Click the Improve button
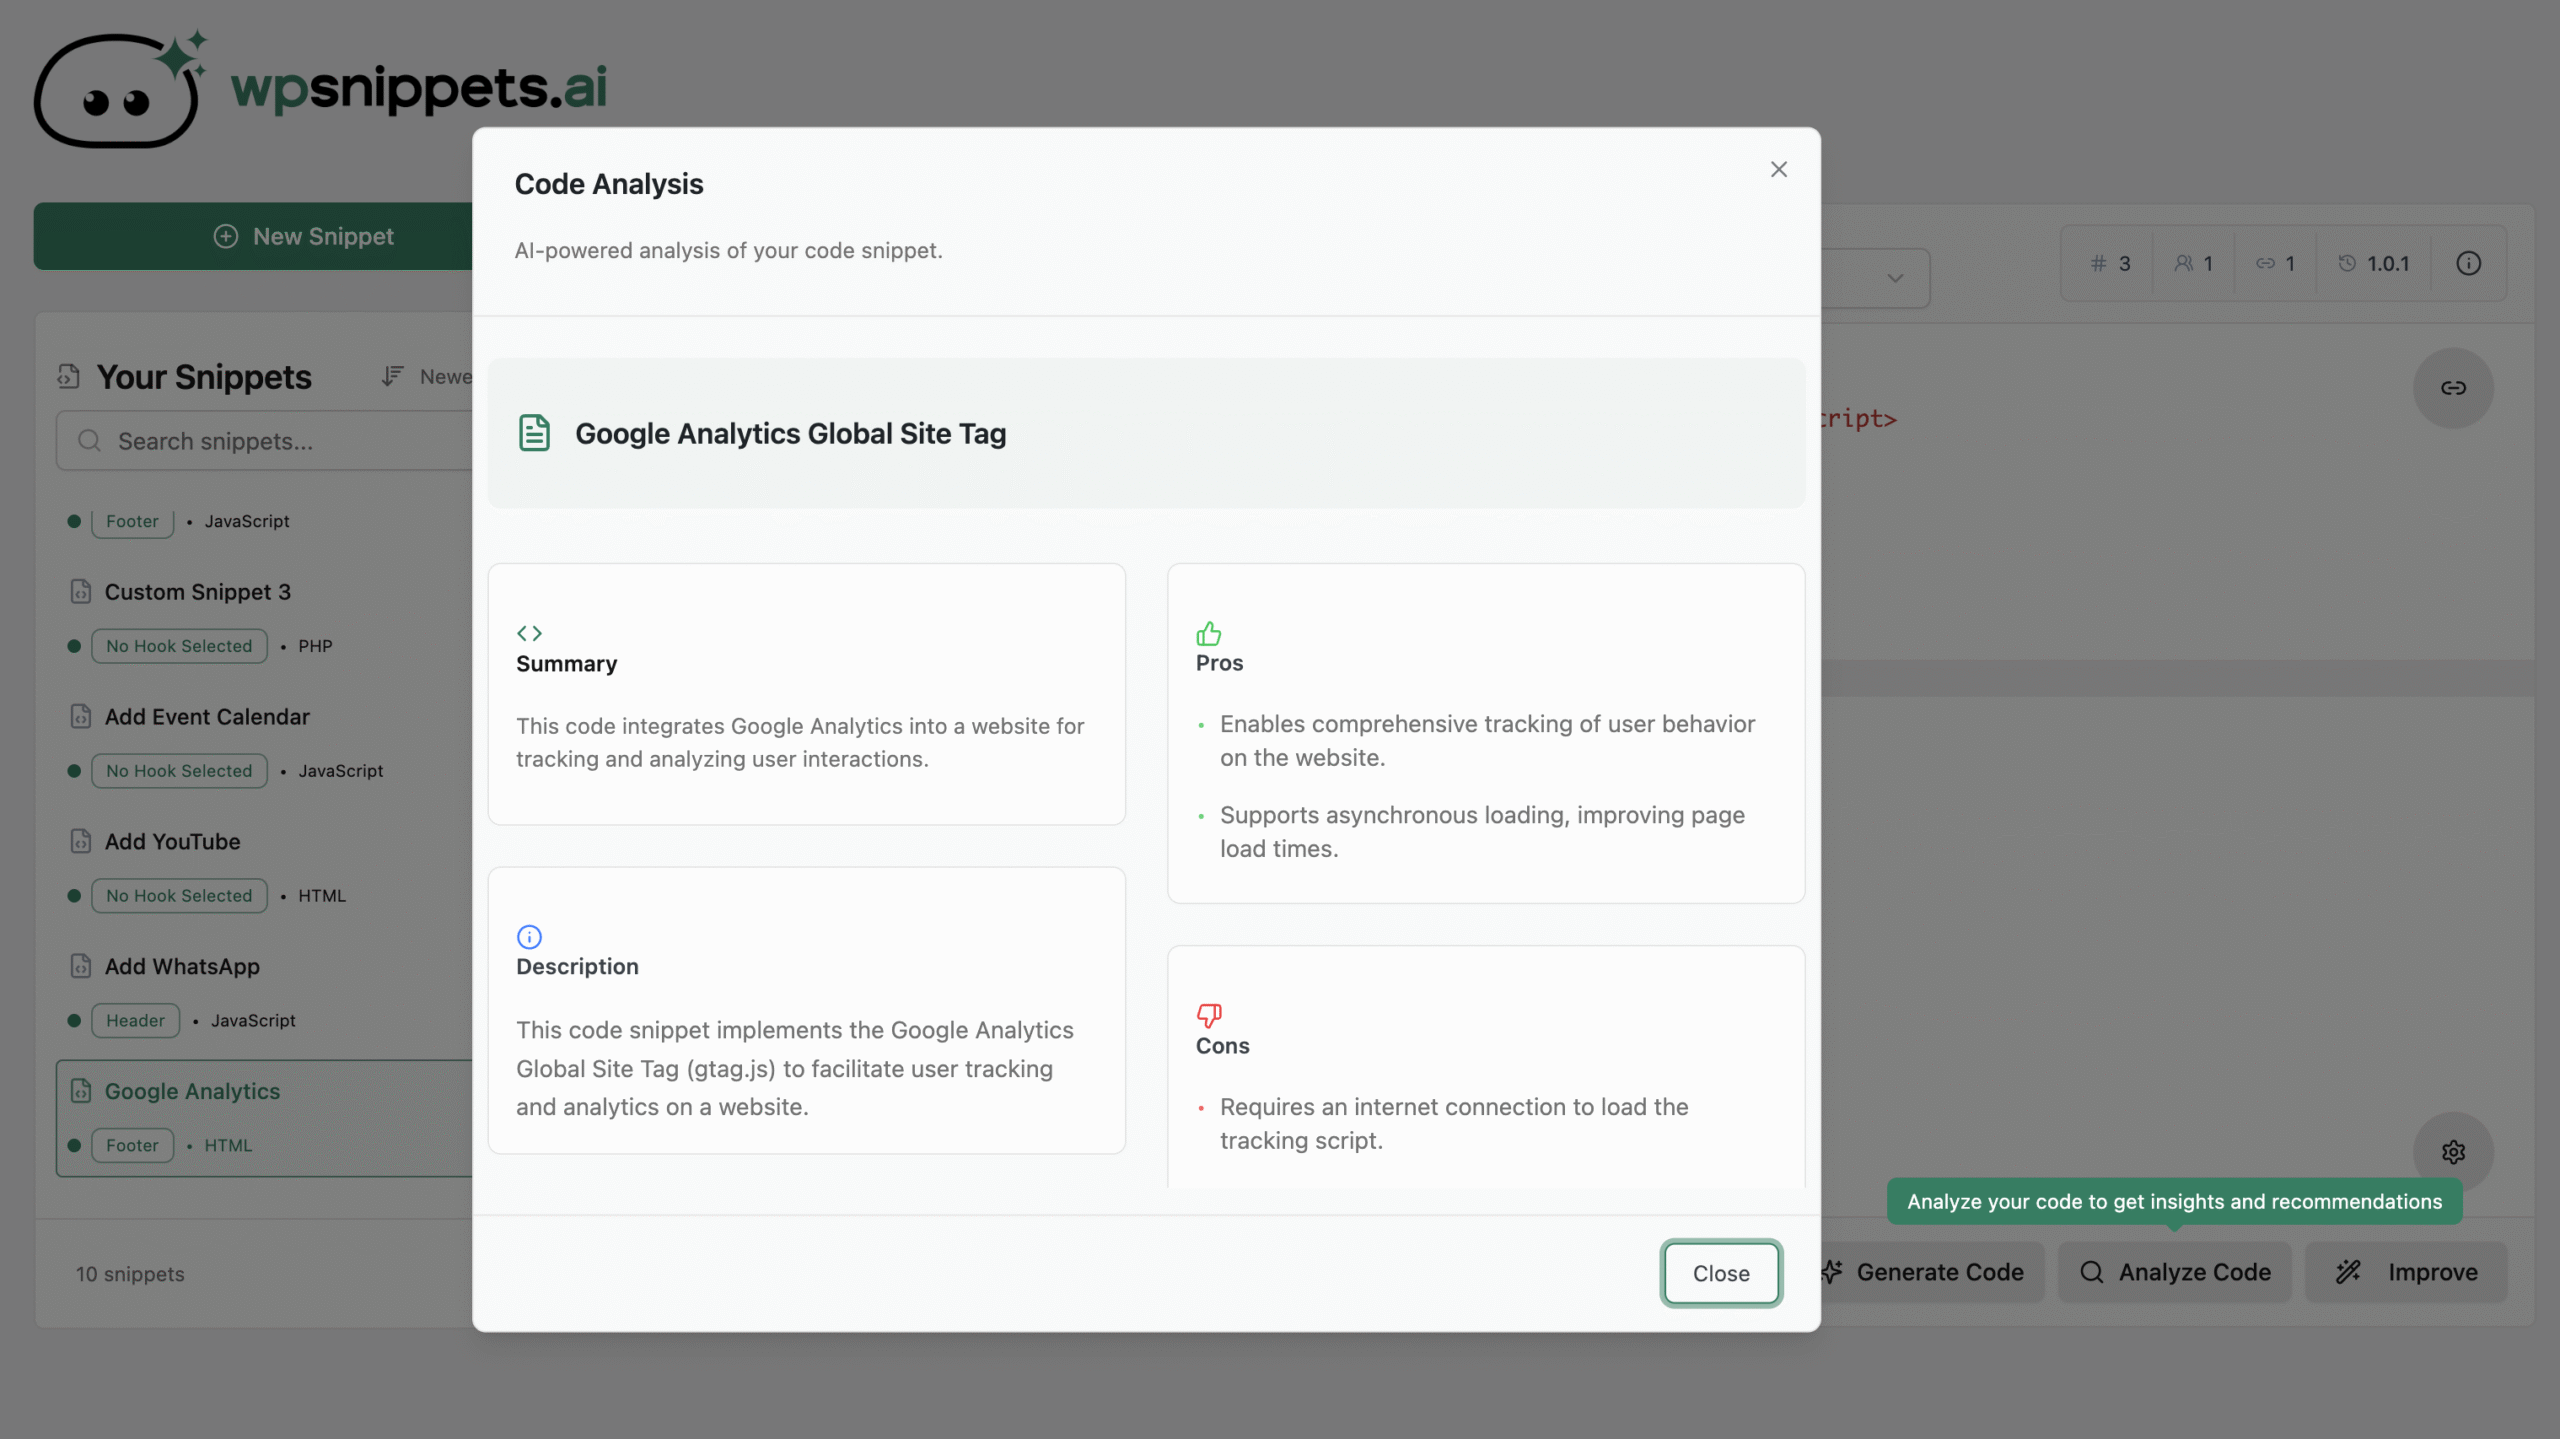This screenshot has height=1439, width=2560. pyautogui.click(x=2406, y=1272)
